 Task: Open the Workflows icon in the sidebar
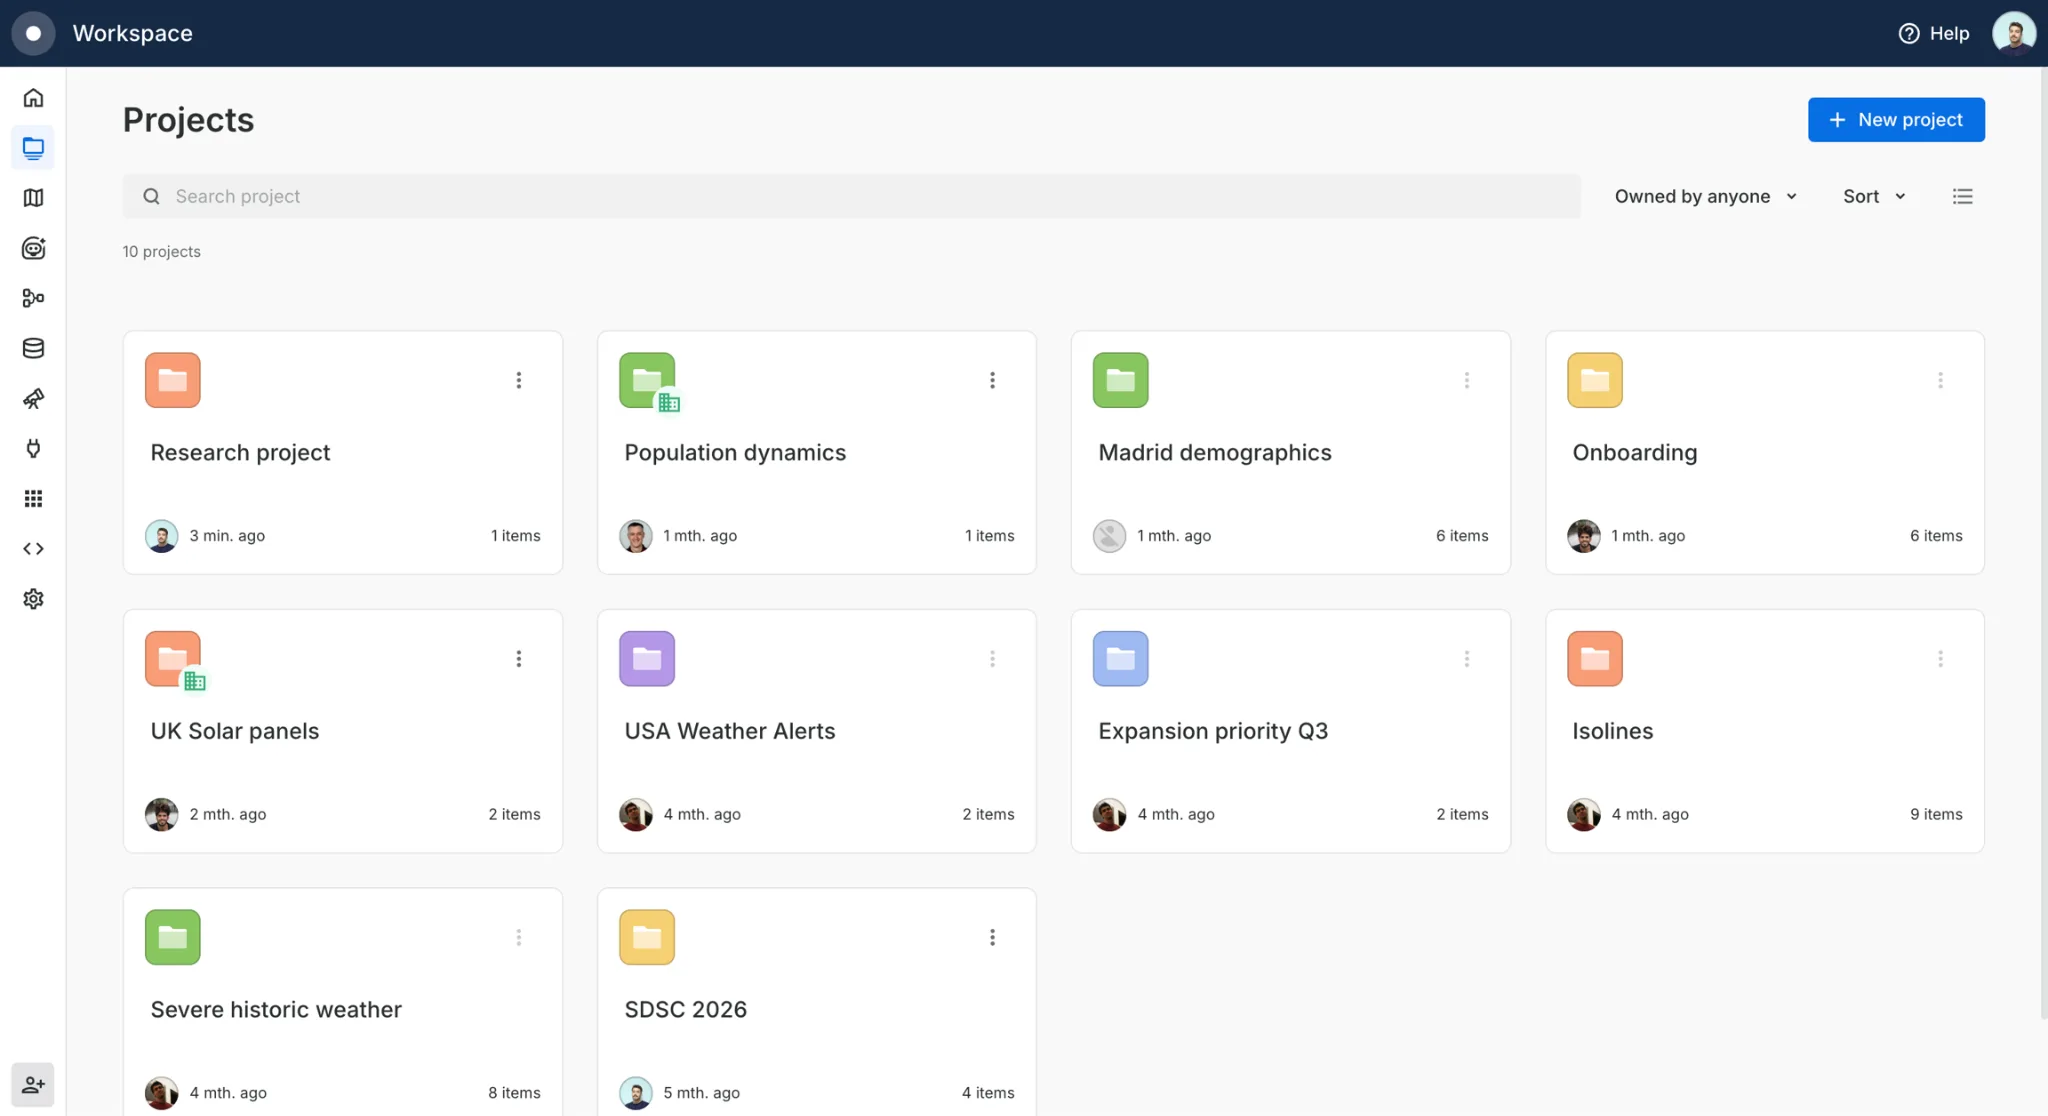33,298
